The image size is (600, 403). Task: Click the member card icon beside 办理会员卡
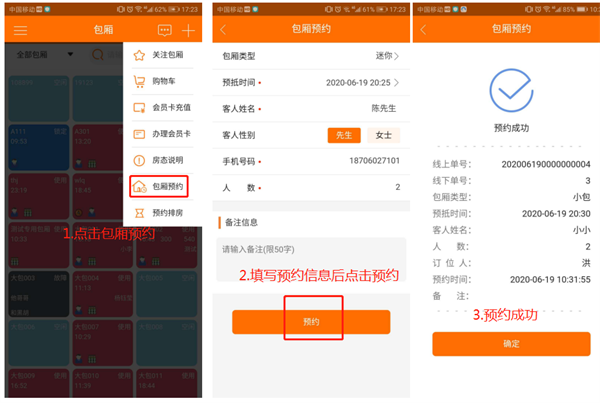point(139,134)
